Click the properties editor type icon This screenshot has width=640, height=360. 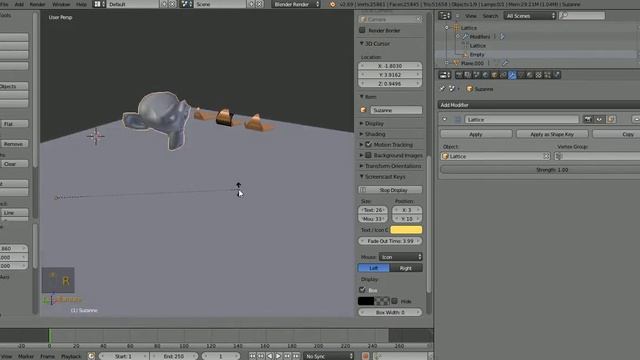444,75
